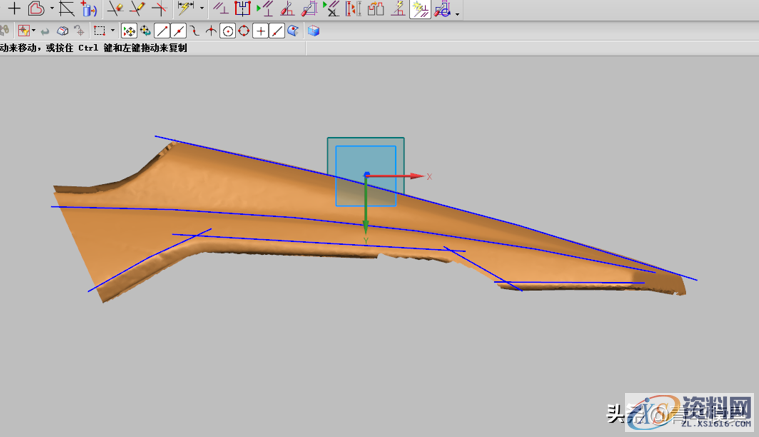Screen dimensions: 759x437
Task: Click the quadrant point snap icon
Action: 244,31
